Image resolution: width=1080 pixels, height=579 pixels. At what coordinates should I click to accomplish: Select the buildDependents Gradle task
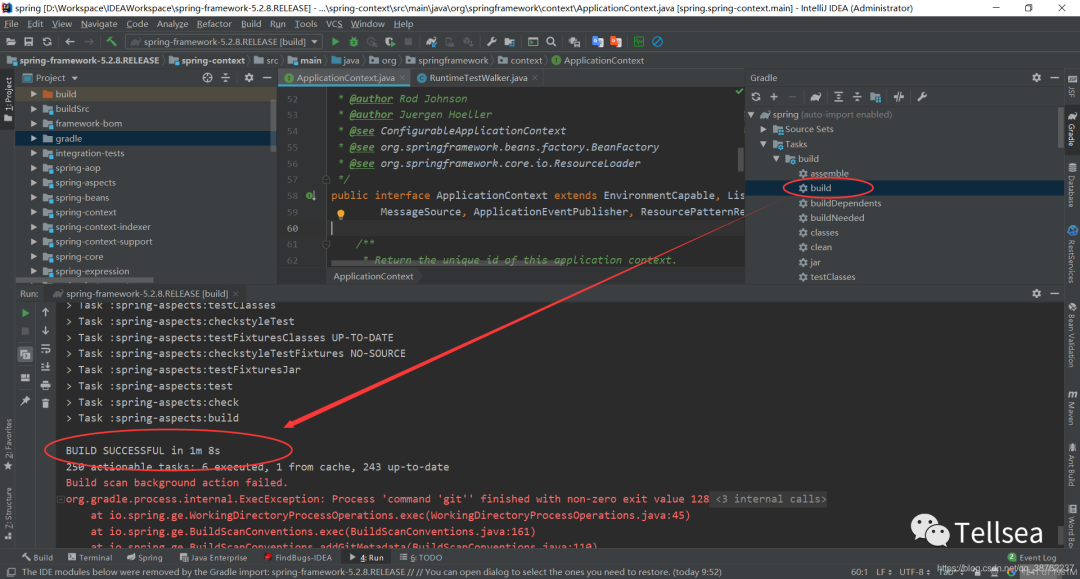(x=845, y=203)
